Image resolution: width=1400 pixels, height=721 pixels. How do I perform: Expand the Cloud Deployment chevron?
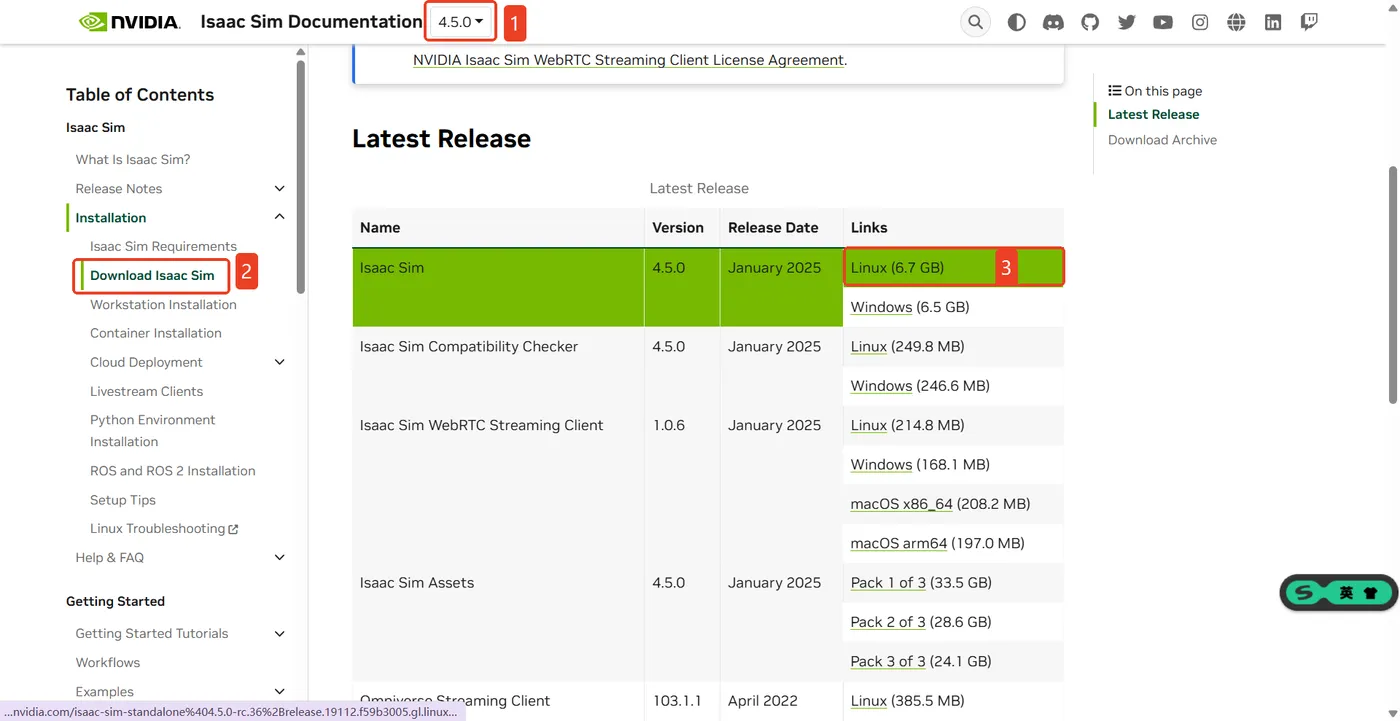click(280, 362)
